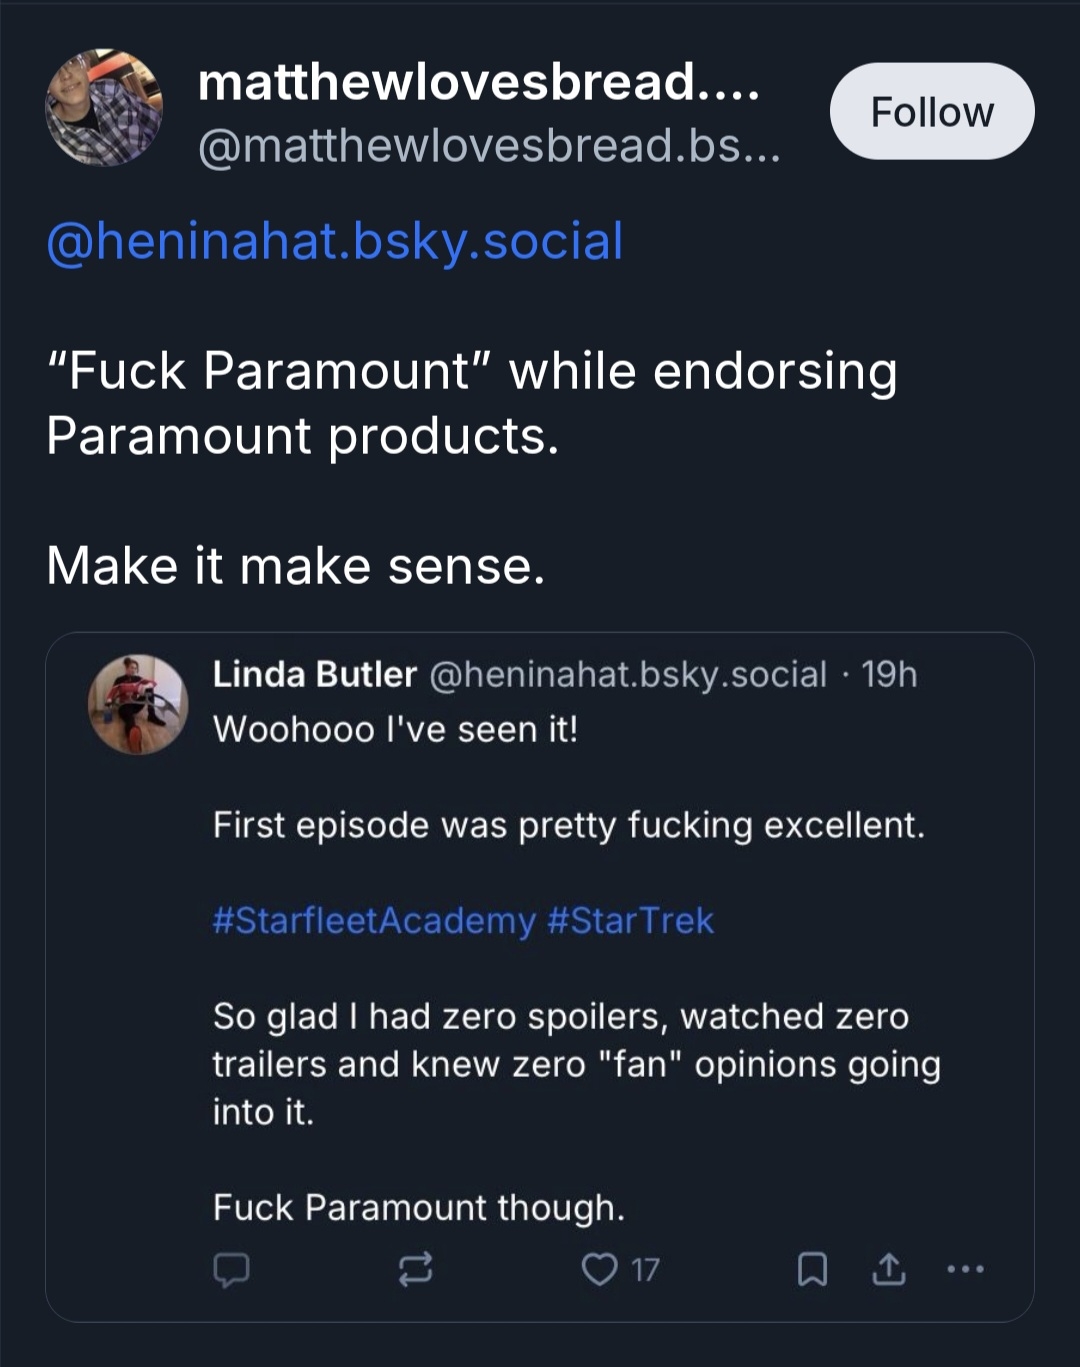Click the Linda Butler author name
The height and width of the screenshot is (1367, 1080).
(x=314, y=674)
